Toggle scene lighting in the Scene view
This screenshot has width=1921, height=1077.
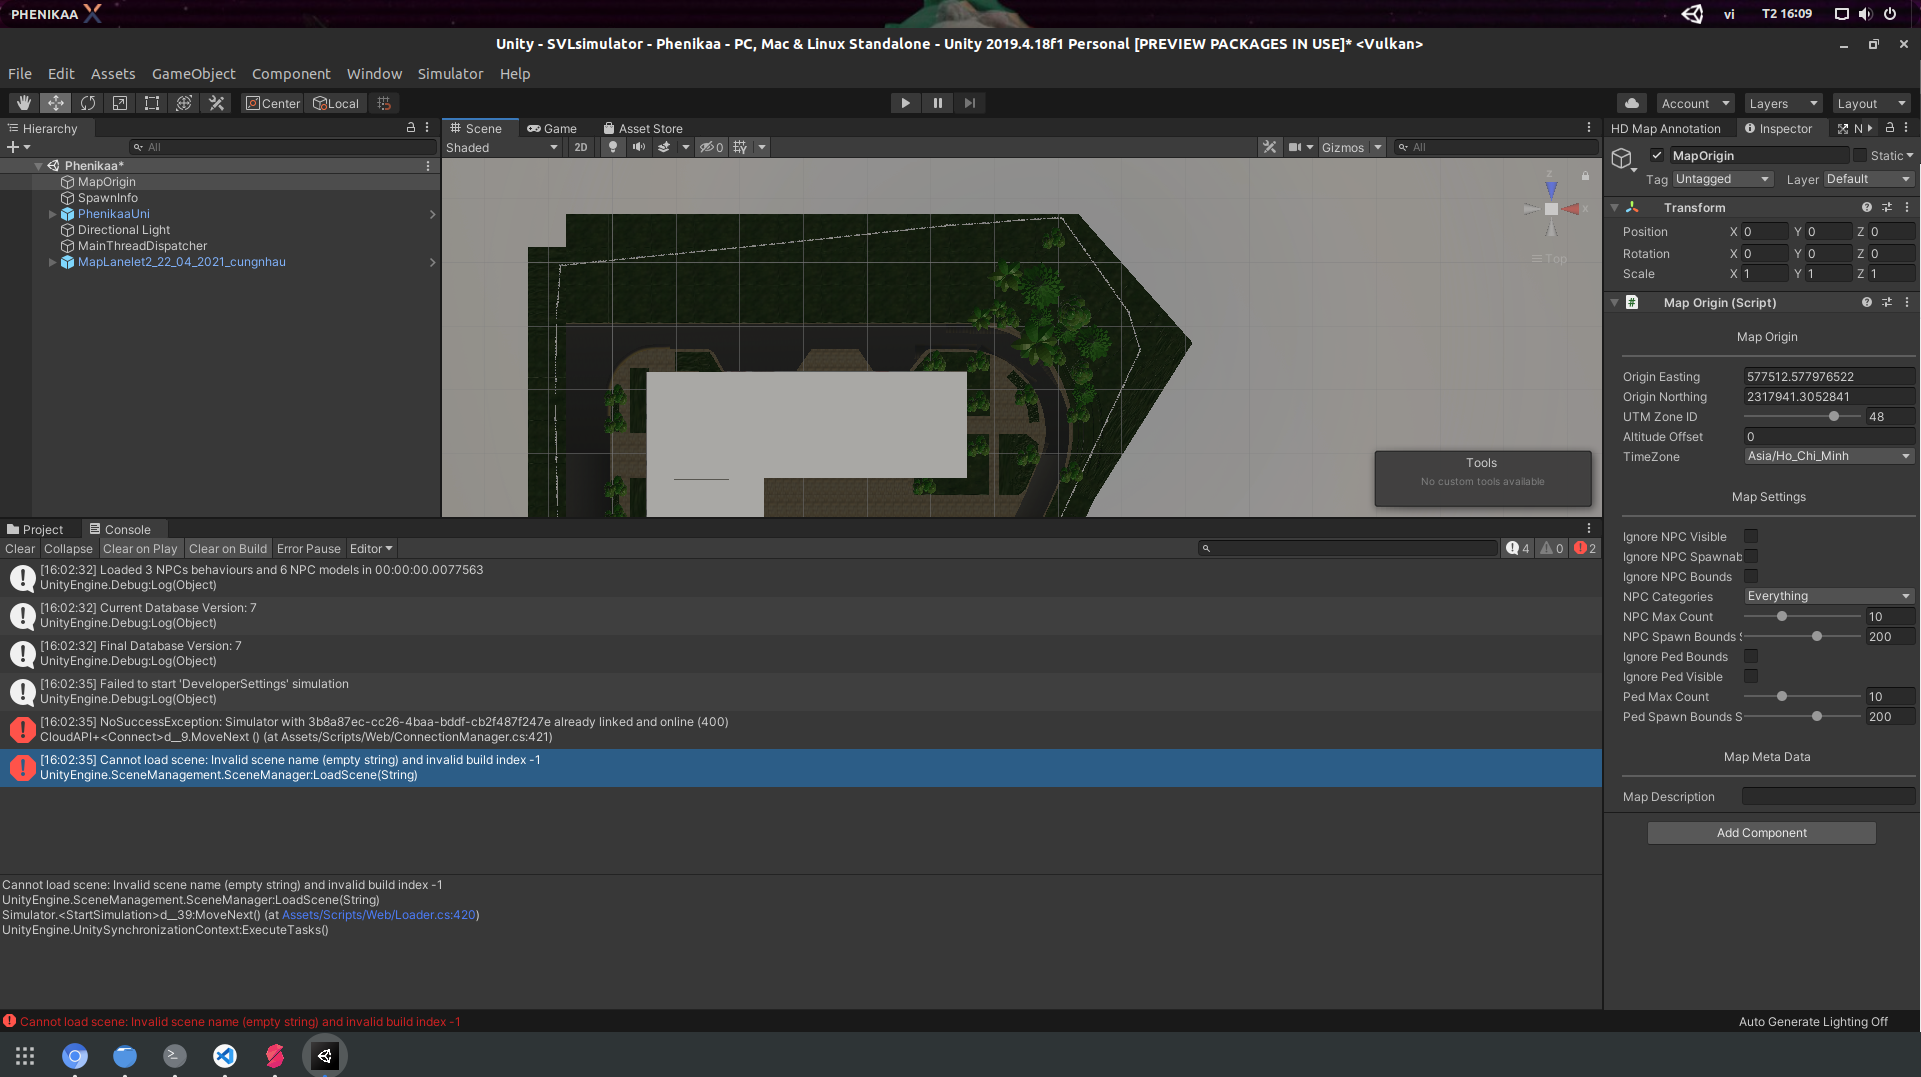[x=613, y=147]
